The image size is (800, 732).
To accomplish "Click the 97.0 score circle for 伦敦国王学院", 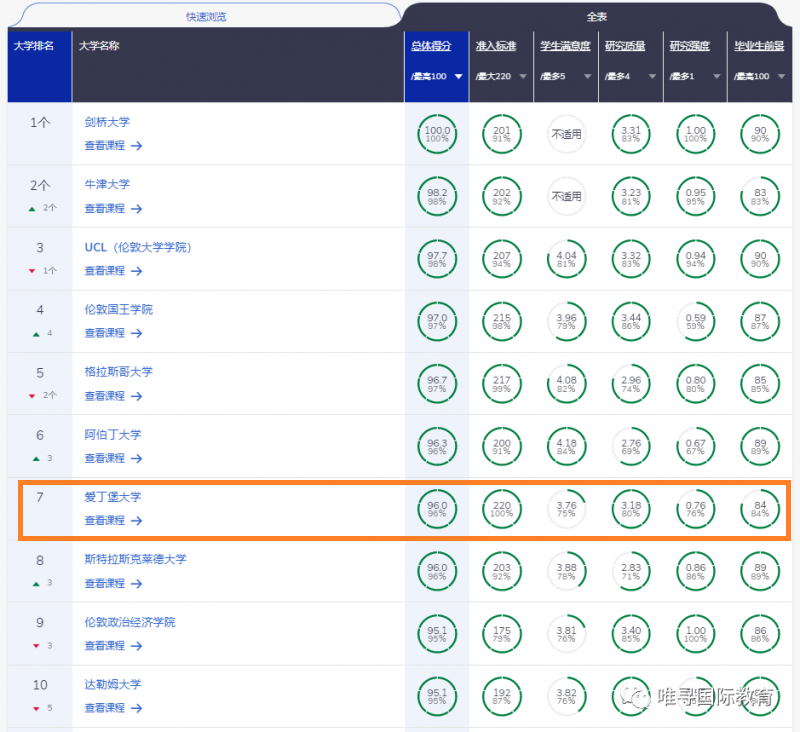I will coord(437,321).
